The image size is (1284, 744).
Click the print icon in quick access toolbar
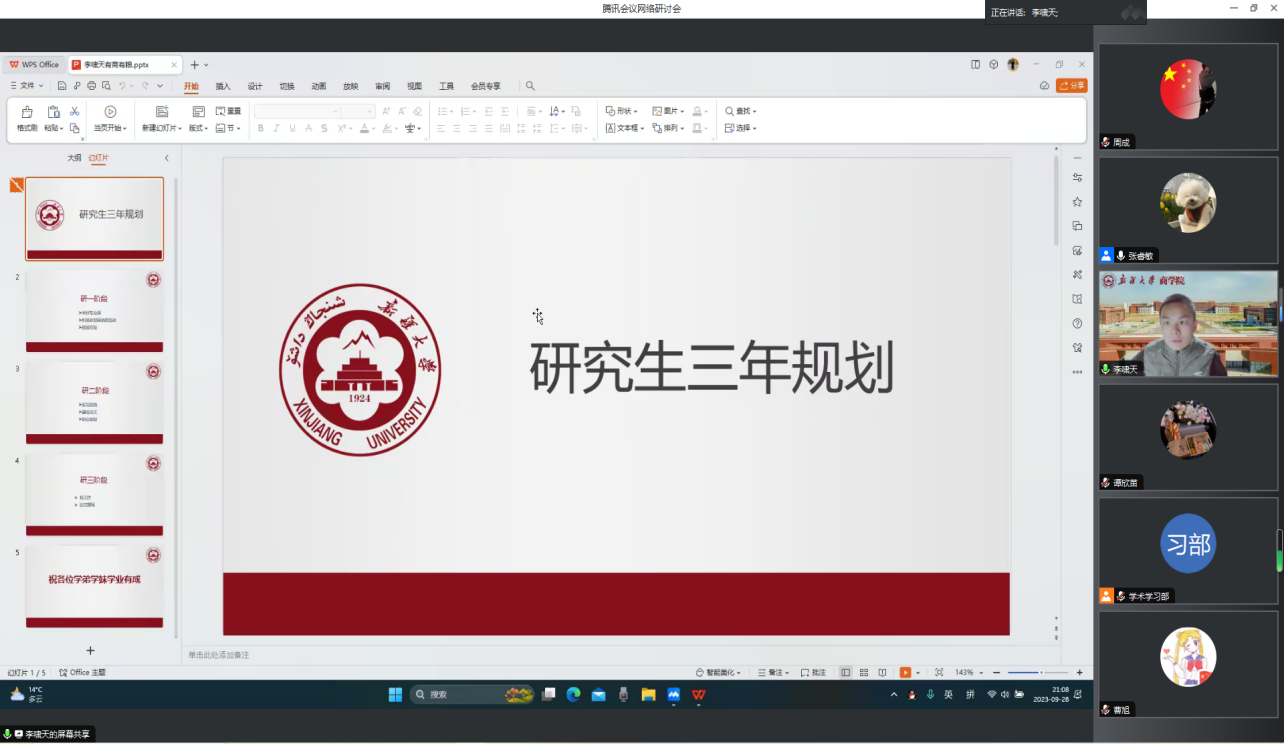coord(91,86)
